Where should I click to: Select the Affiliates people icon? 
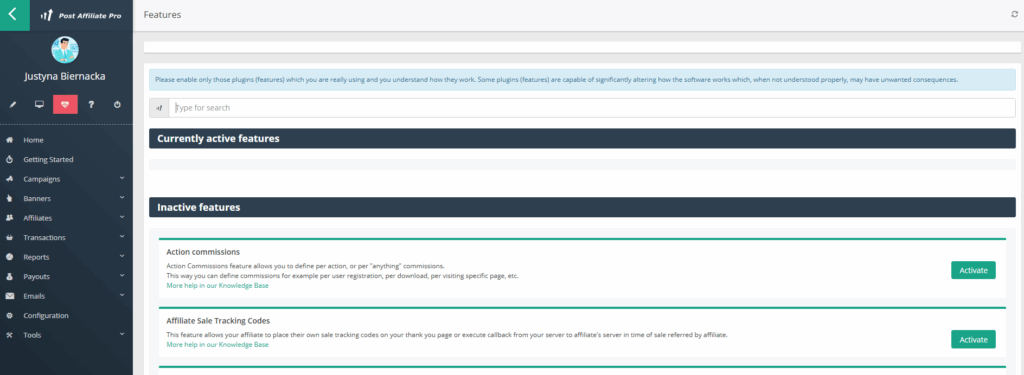(x=10, y=218)
